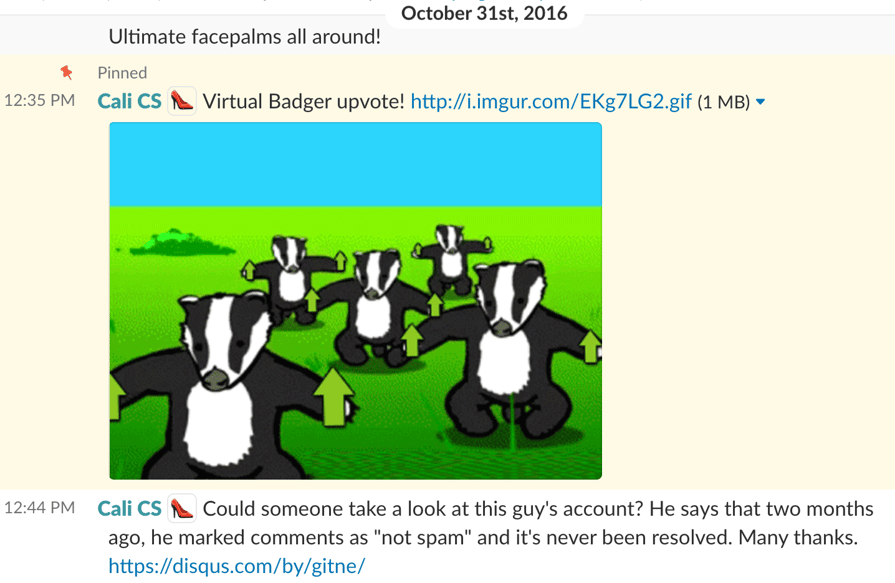The image size is (895, 583).
Task: Click the "Virtual Badger upvote!" message text
Action: coord(304,102)
